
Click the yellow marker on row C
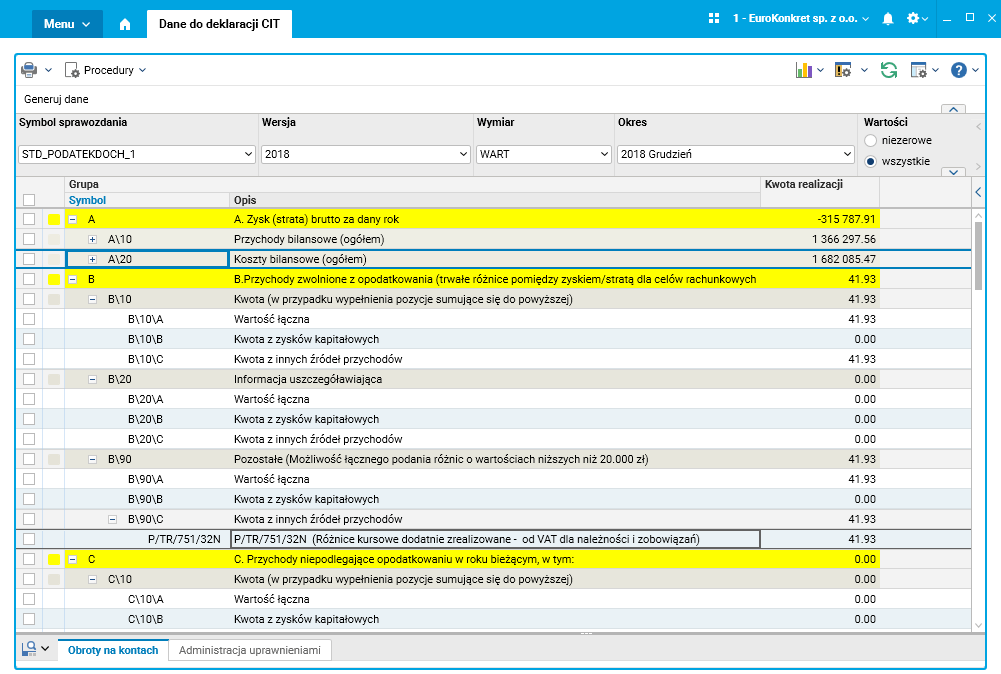point(54,559)
